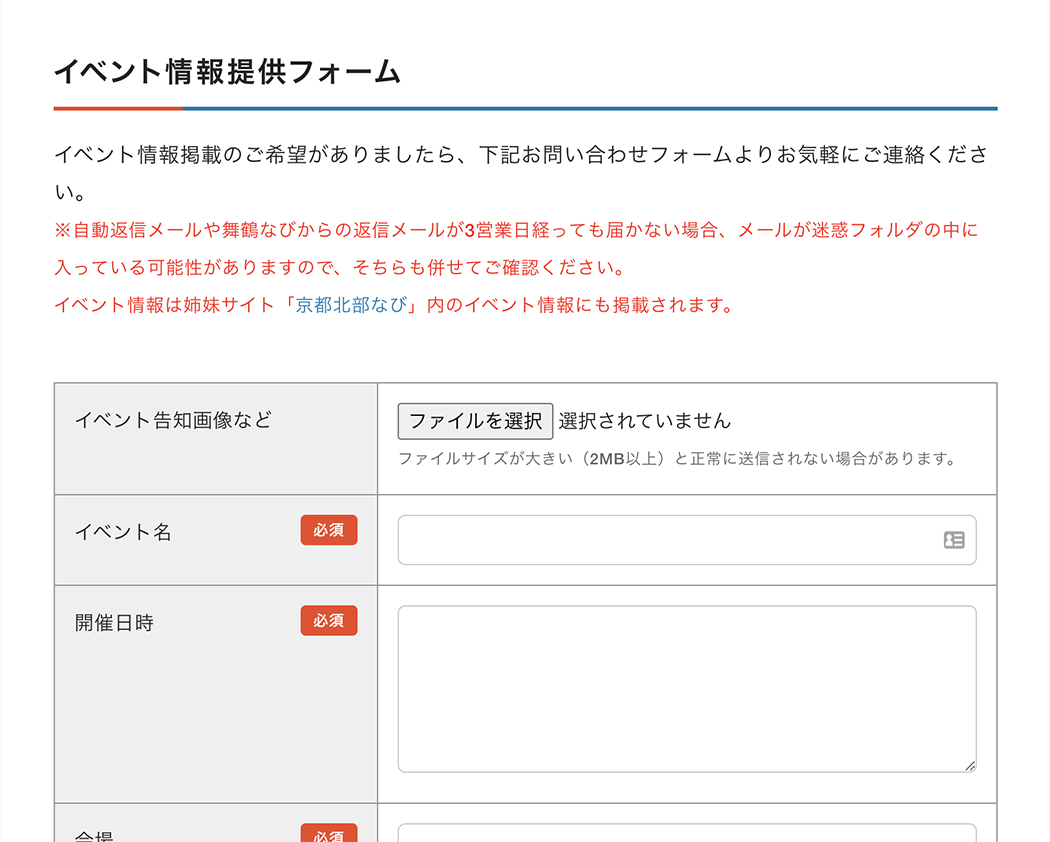This screenshot has height=842, width=1050.
Task: Click the イベント名 field label
Action: (123, 532)
